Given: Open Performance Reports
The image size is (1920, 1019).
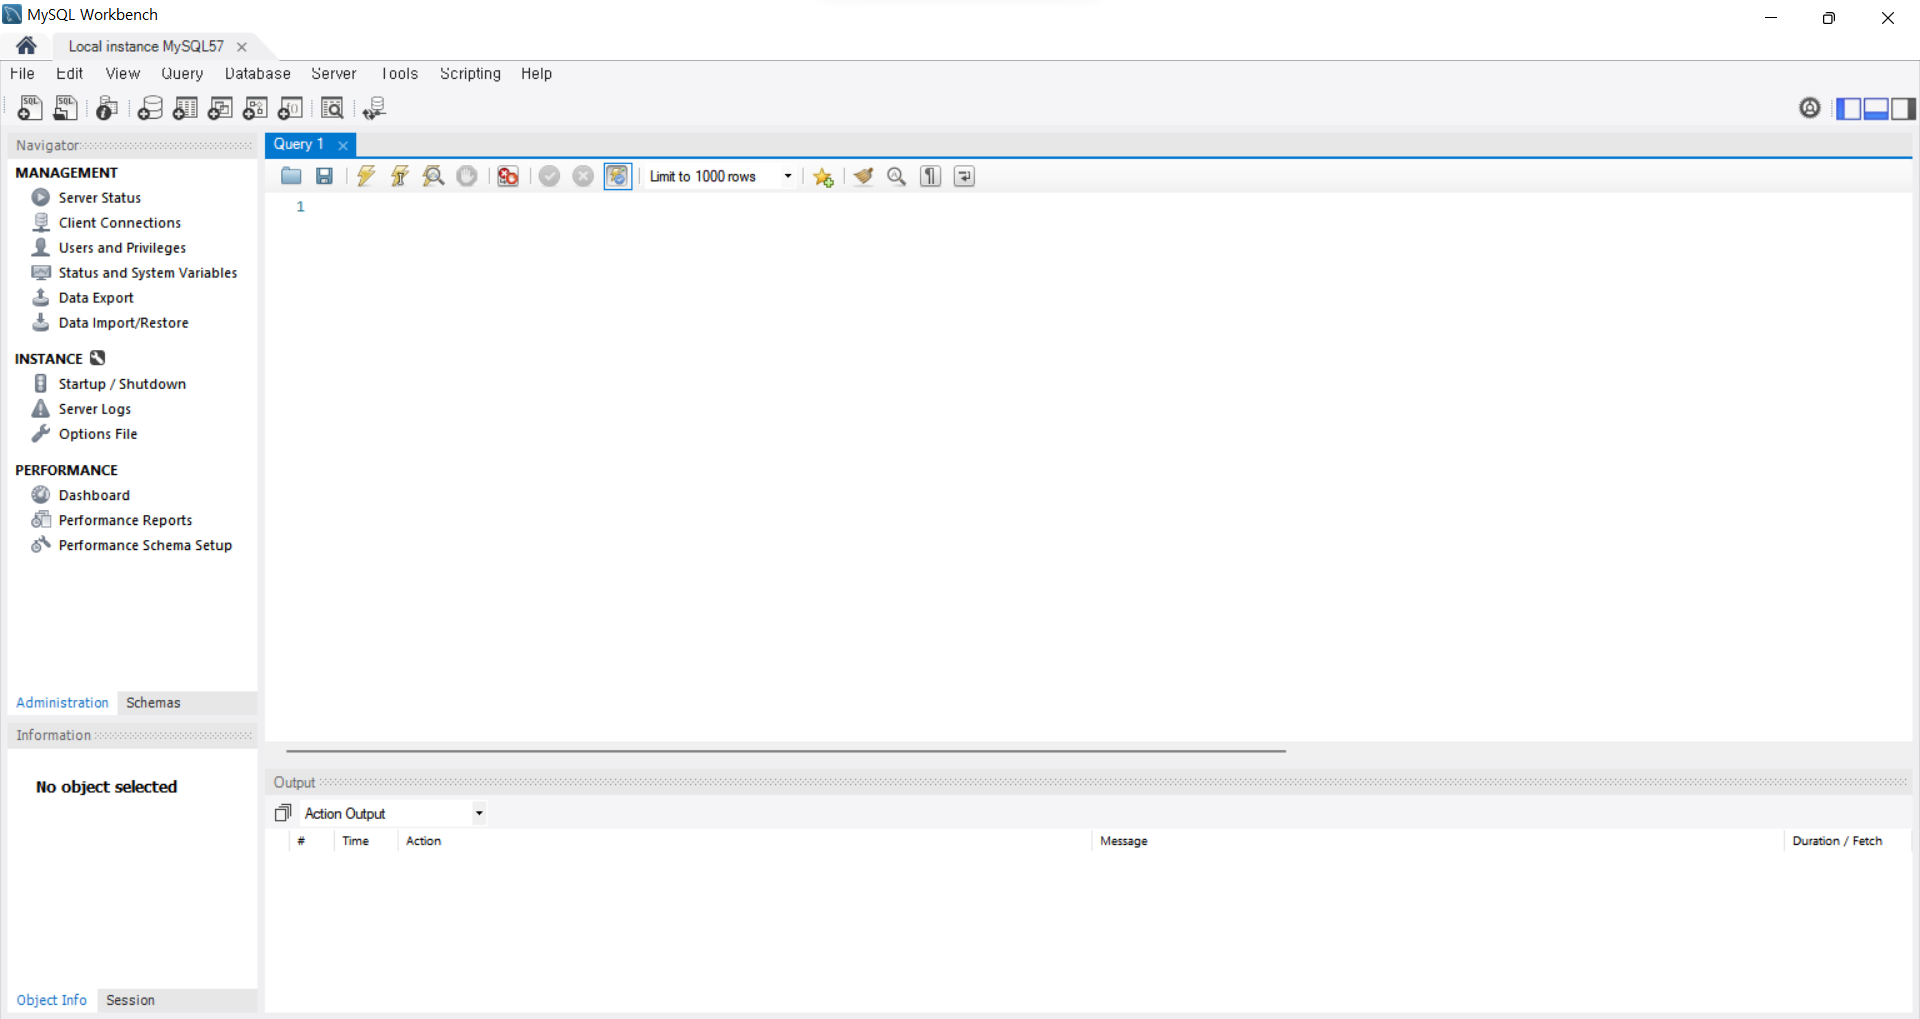Looking at the screenshot, I should coord(125,520).
